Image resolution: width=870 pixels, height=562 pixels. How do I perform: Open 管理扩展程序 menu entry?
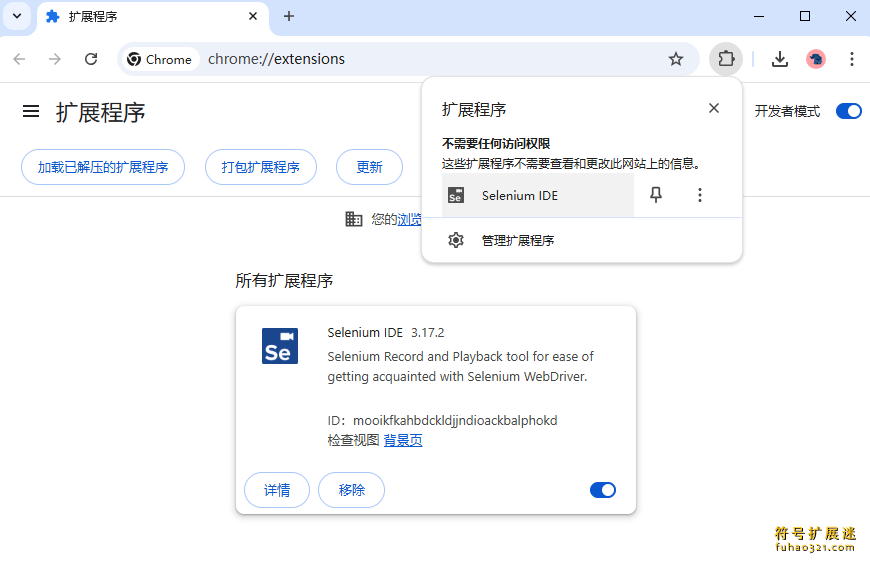[581, 240]
